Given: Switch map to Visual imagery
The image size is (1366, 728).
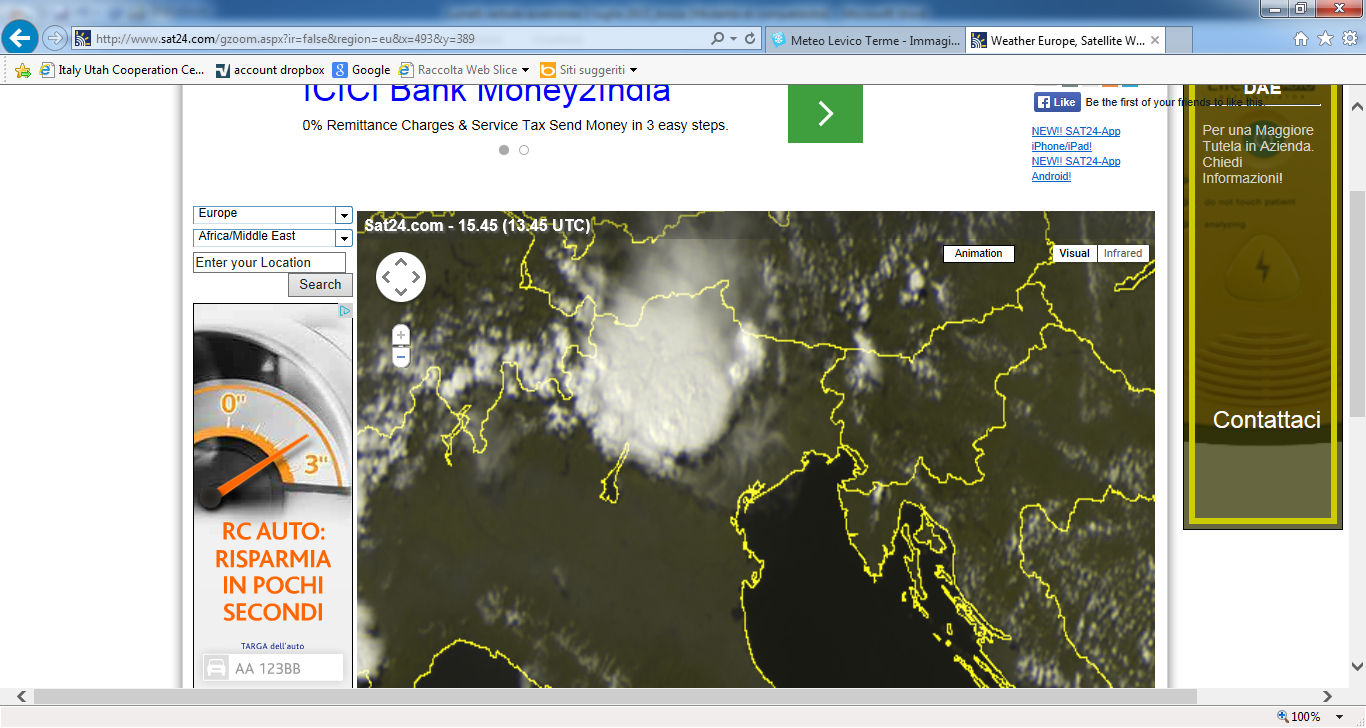Looking at the screenshot, I should 1074,254.
